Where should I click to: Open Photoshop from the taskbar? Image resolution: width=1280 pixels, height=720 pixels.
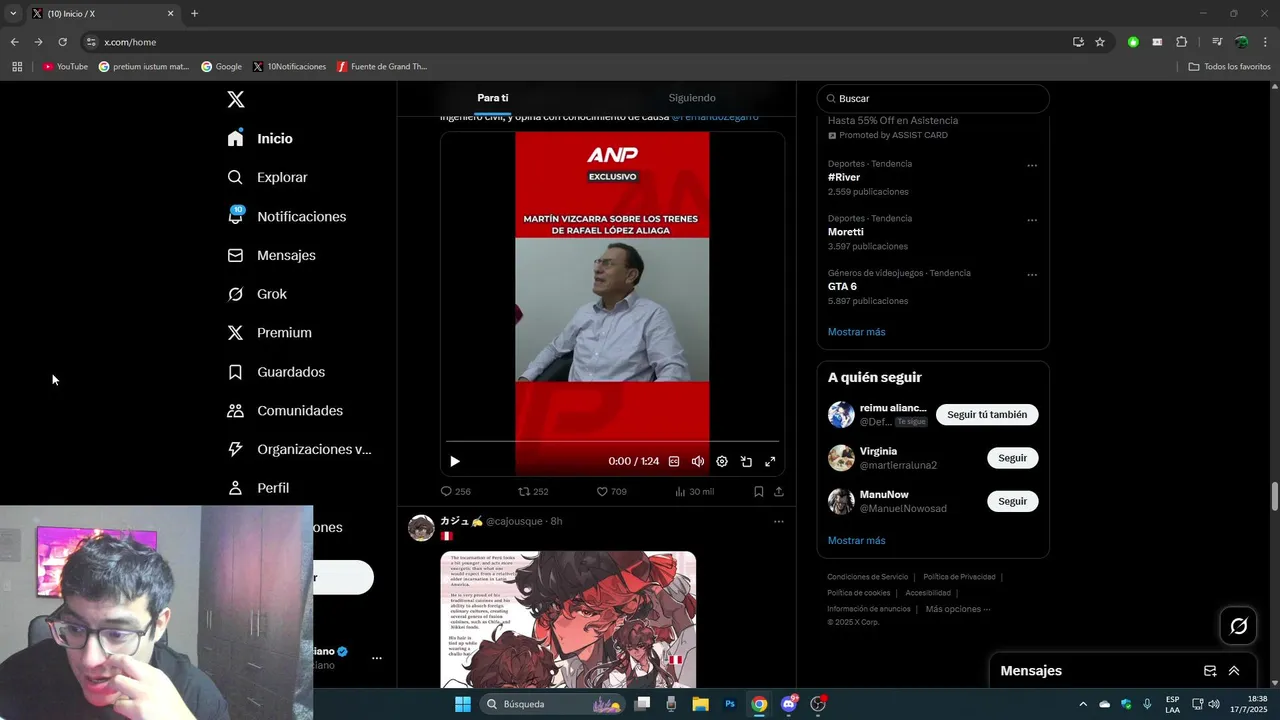pos(730,704)
